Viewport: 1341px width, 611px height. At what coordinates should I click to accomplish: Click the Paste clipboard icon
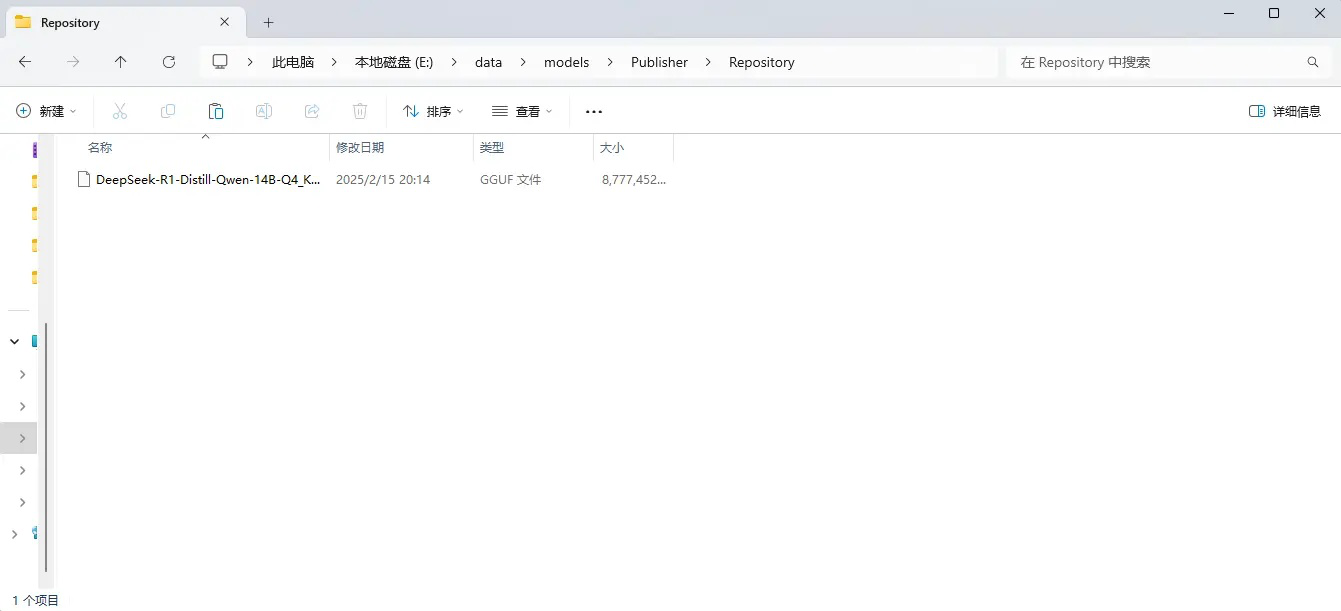216,111
